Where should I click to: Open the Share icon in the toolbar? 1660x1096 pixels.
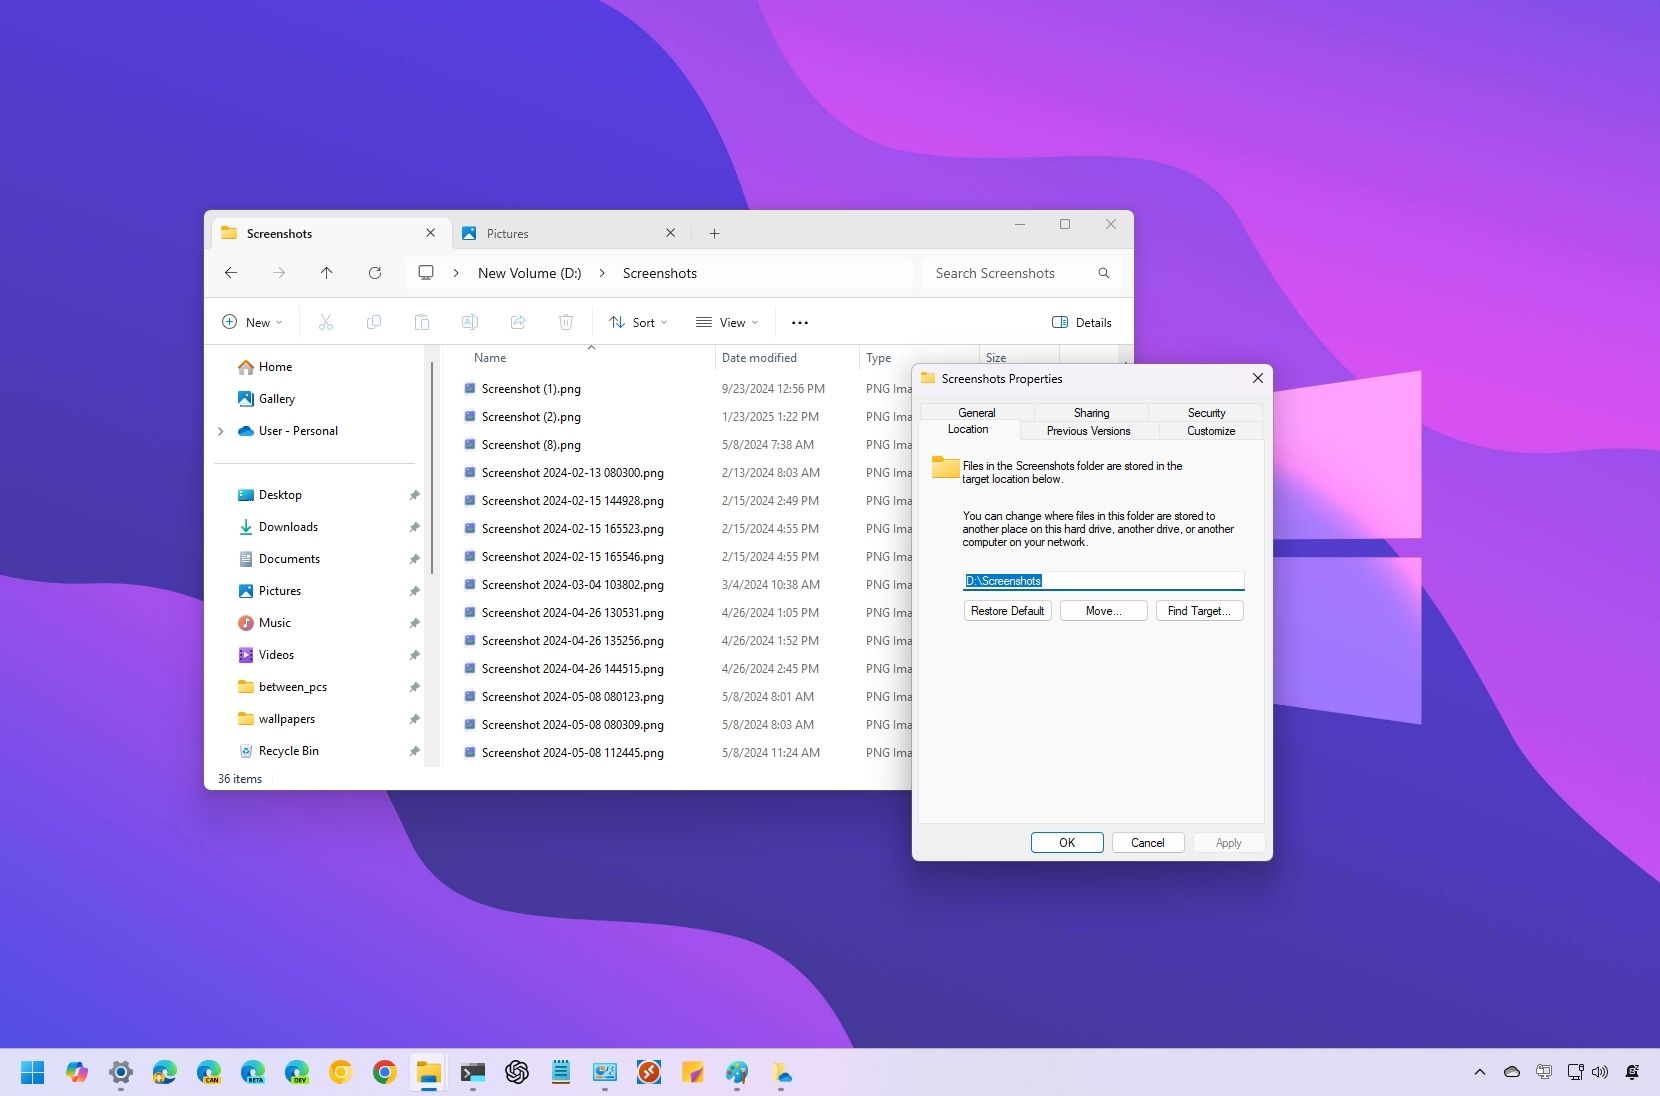point(518,322)
